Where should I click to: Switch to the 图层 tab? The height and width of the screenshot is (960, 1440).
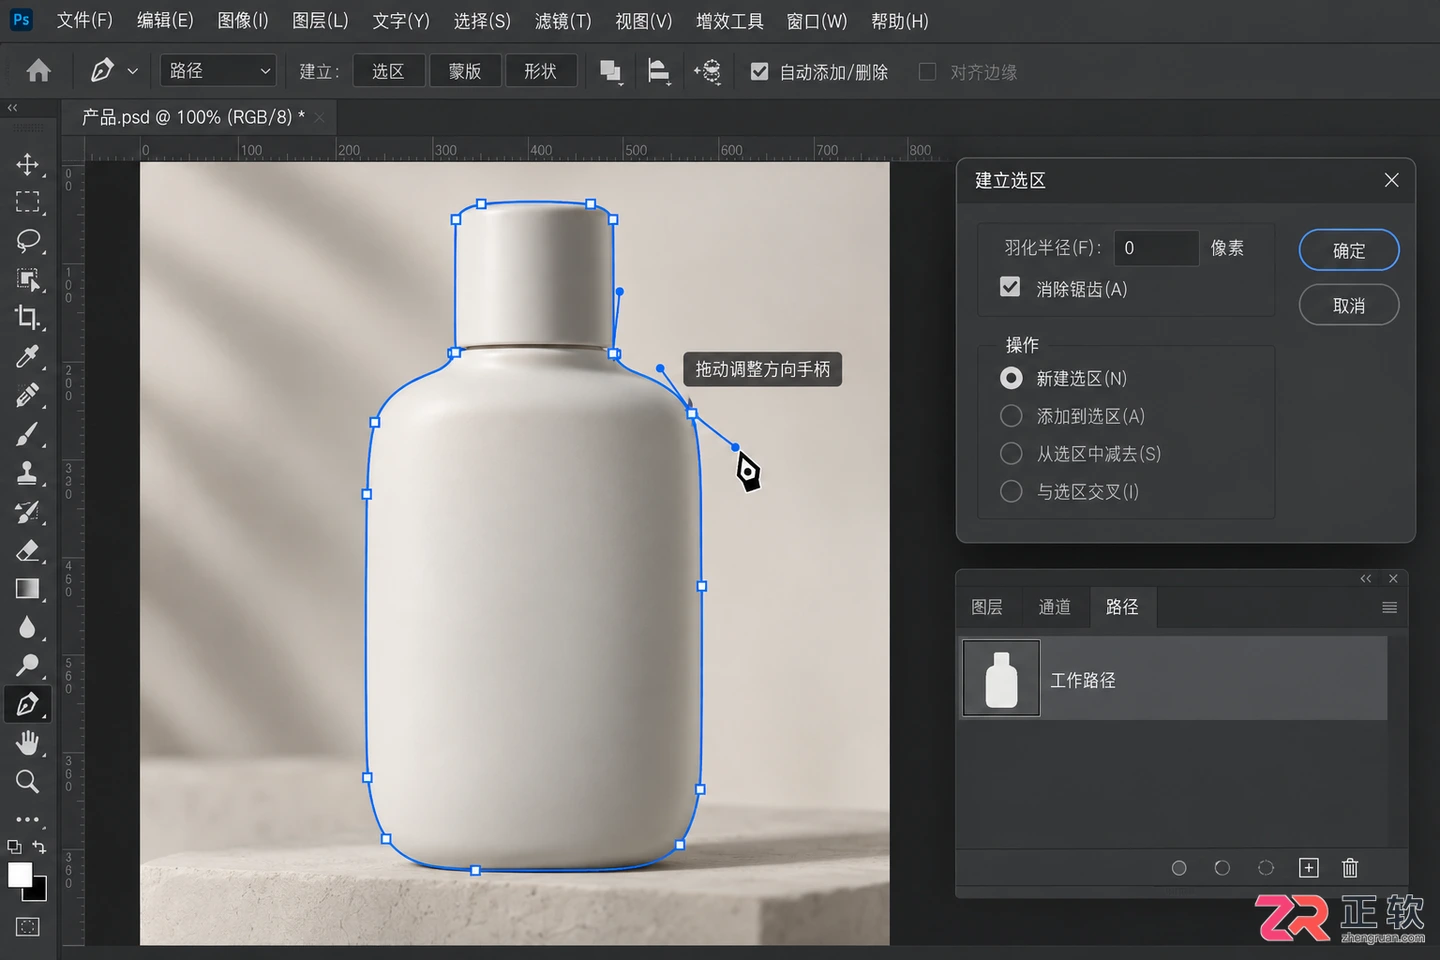987,607
